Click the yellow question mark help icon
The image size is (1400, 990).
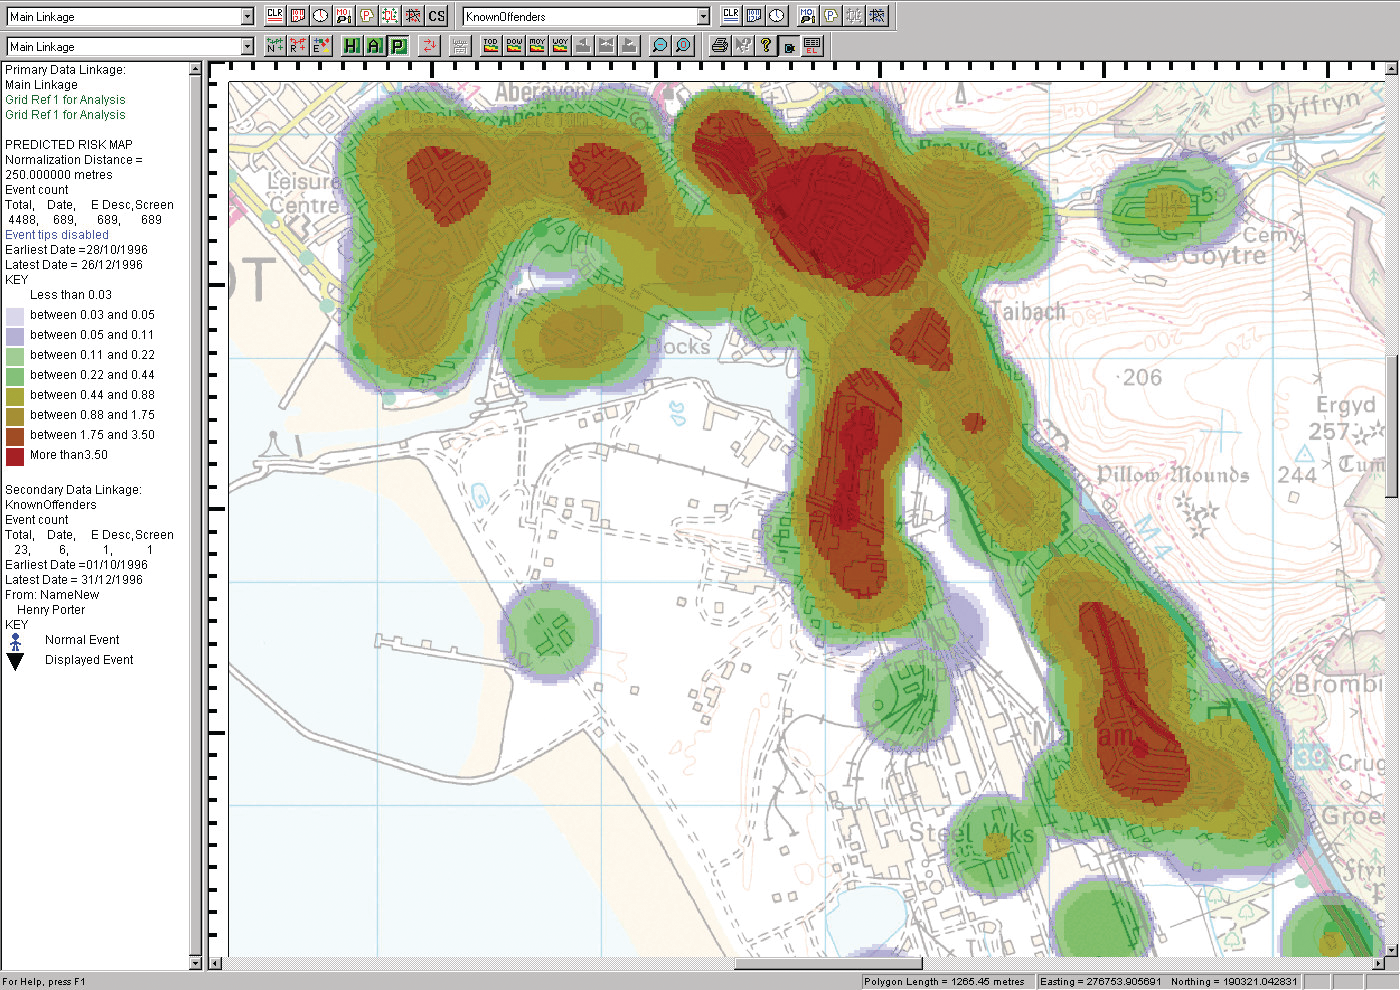point(765,46)
